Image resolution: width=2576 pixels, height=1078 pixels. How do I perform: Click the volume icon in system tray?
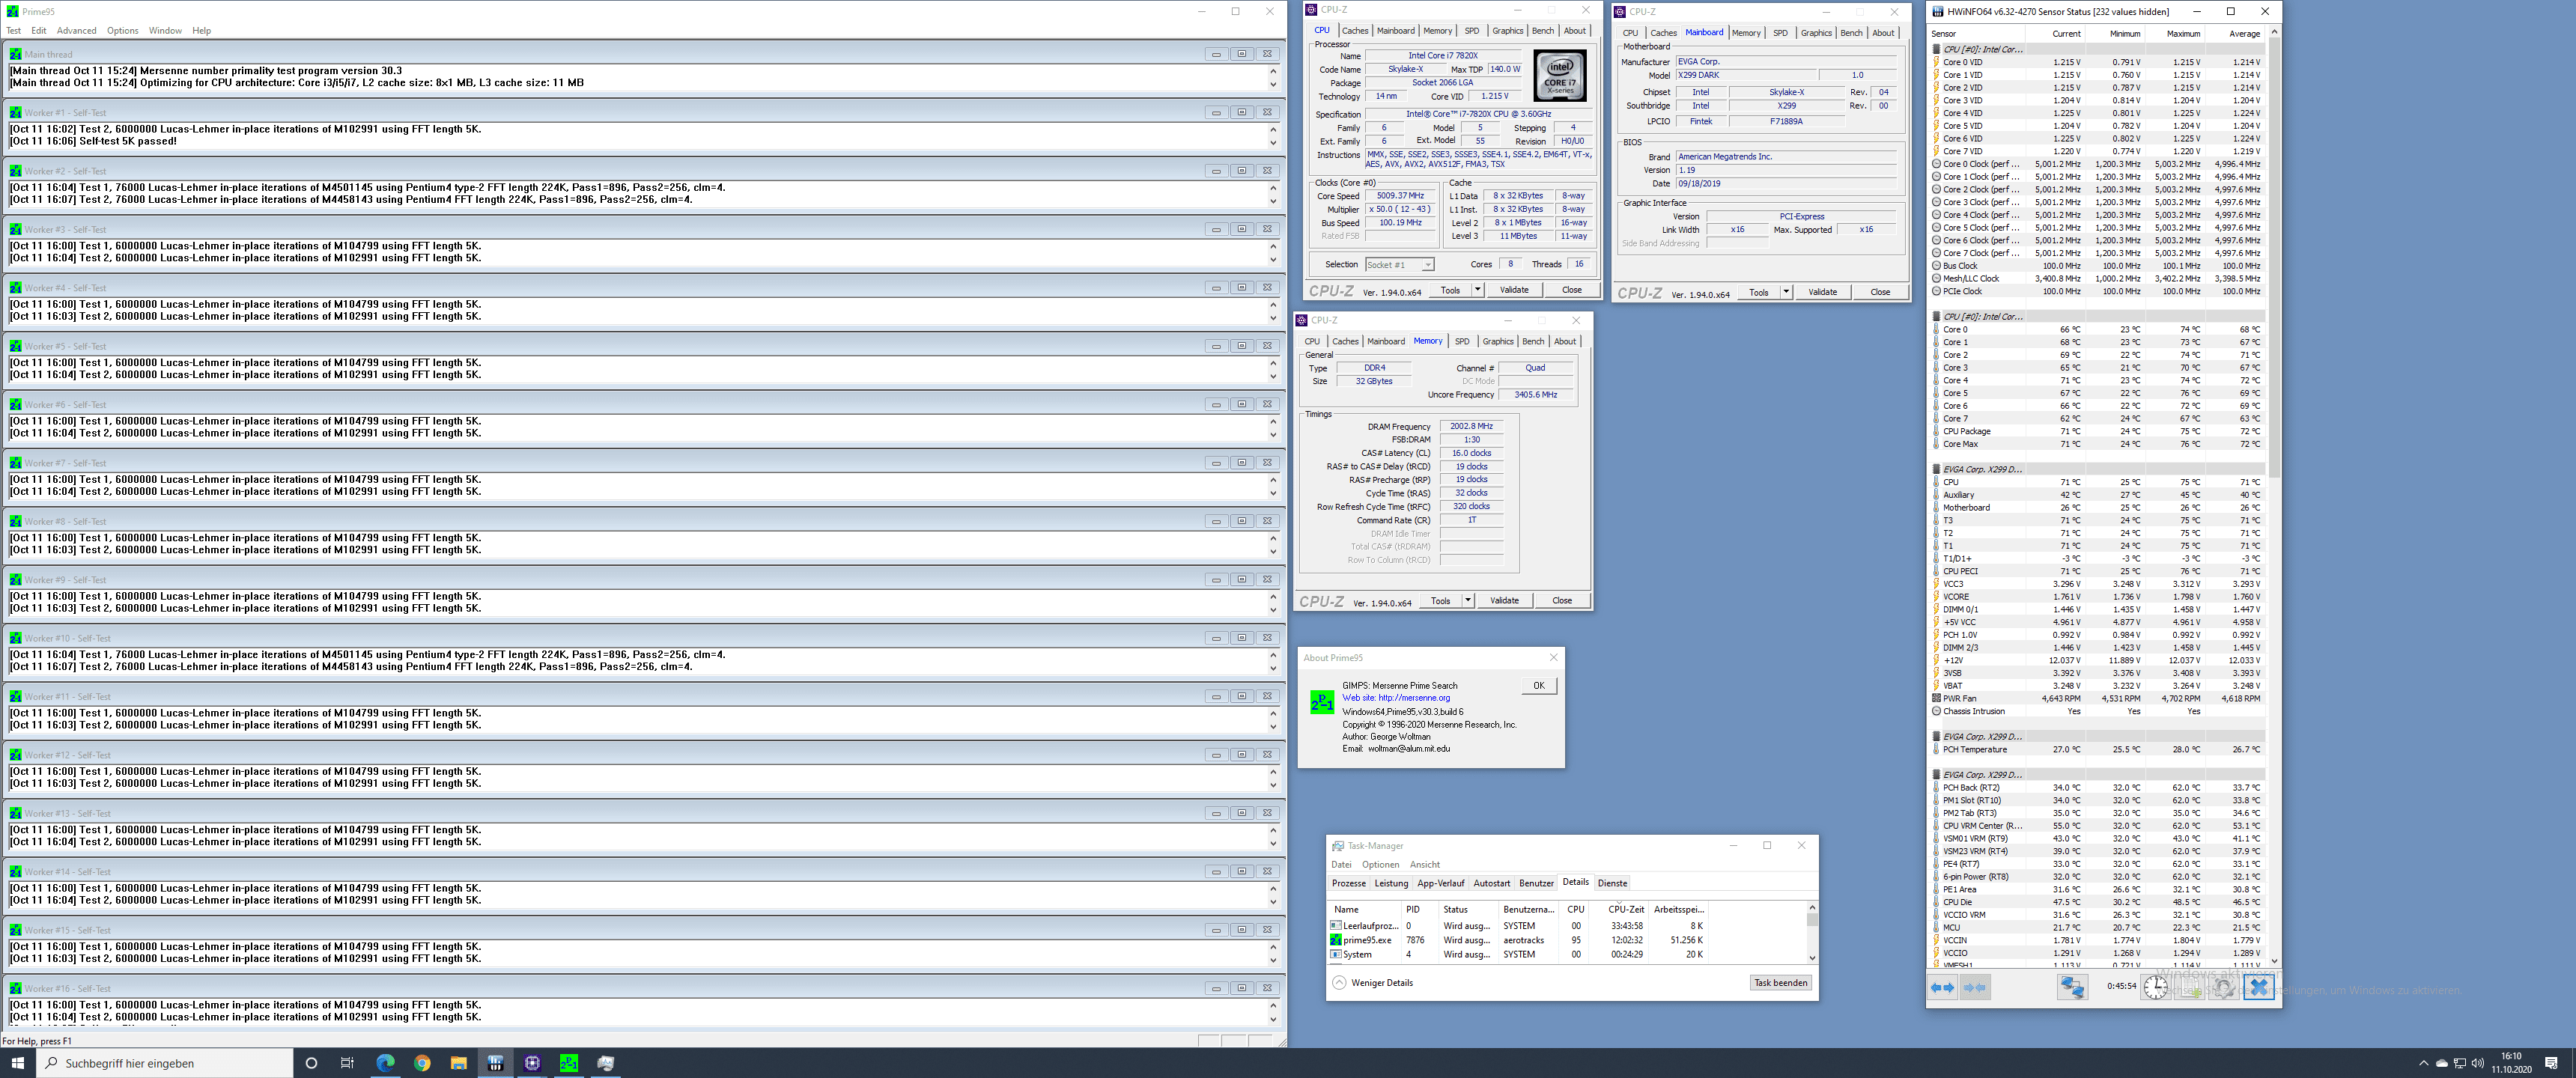click(x=2477, y=1063)
